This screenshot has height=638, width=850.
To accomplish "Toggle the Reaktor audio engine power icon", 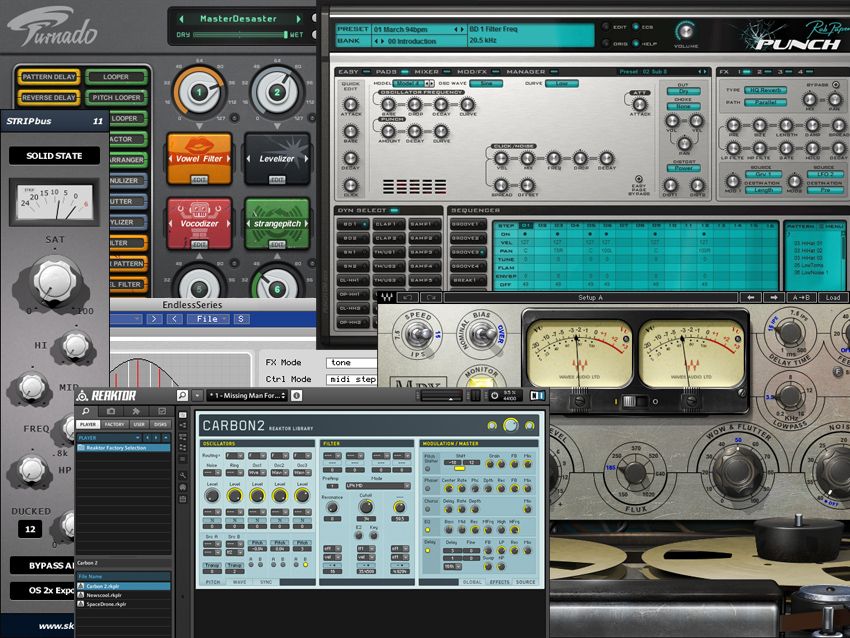I will (494, 396).
